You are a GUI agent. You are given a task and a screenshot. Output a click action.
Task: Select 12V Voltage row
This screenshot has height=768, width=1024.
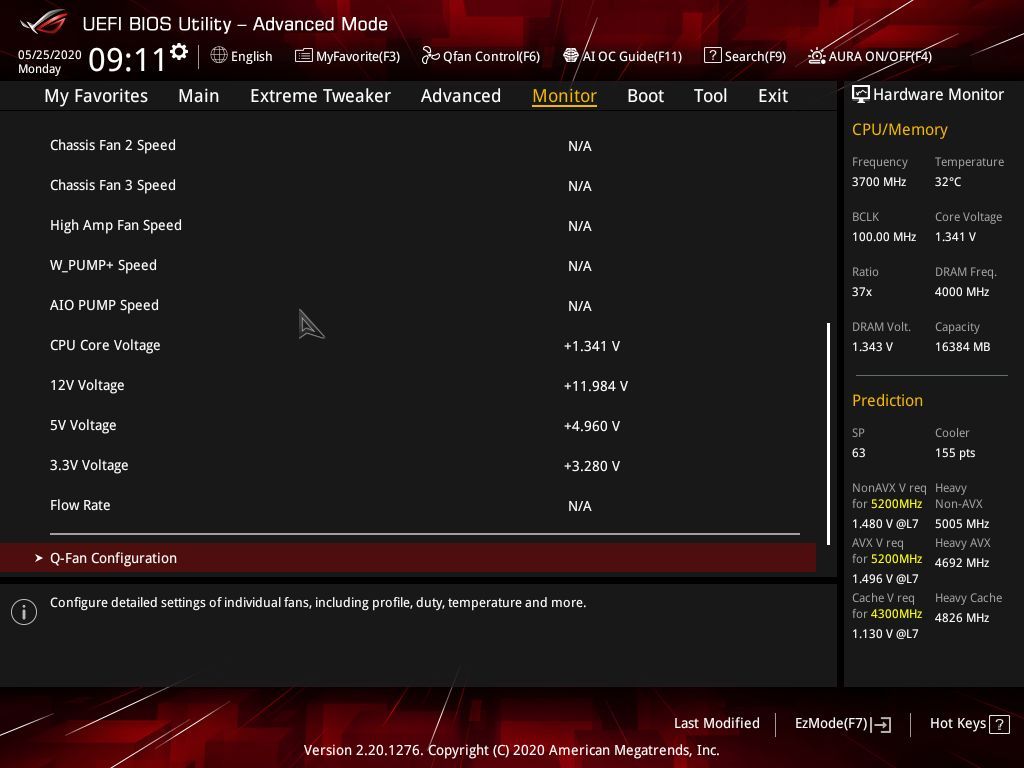(408, 385)
